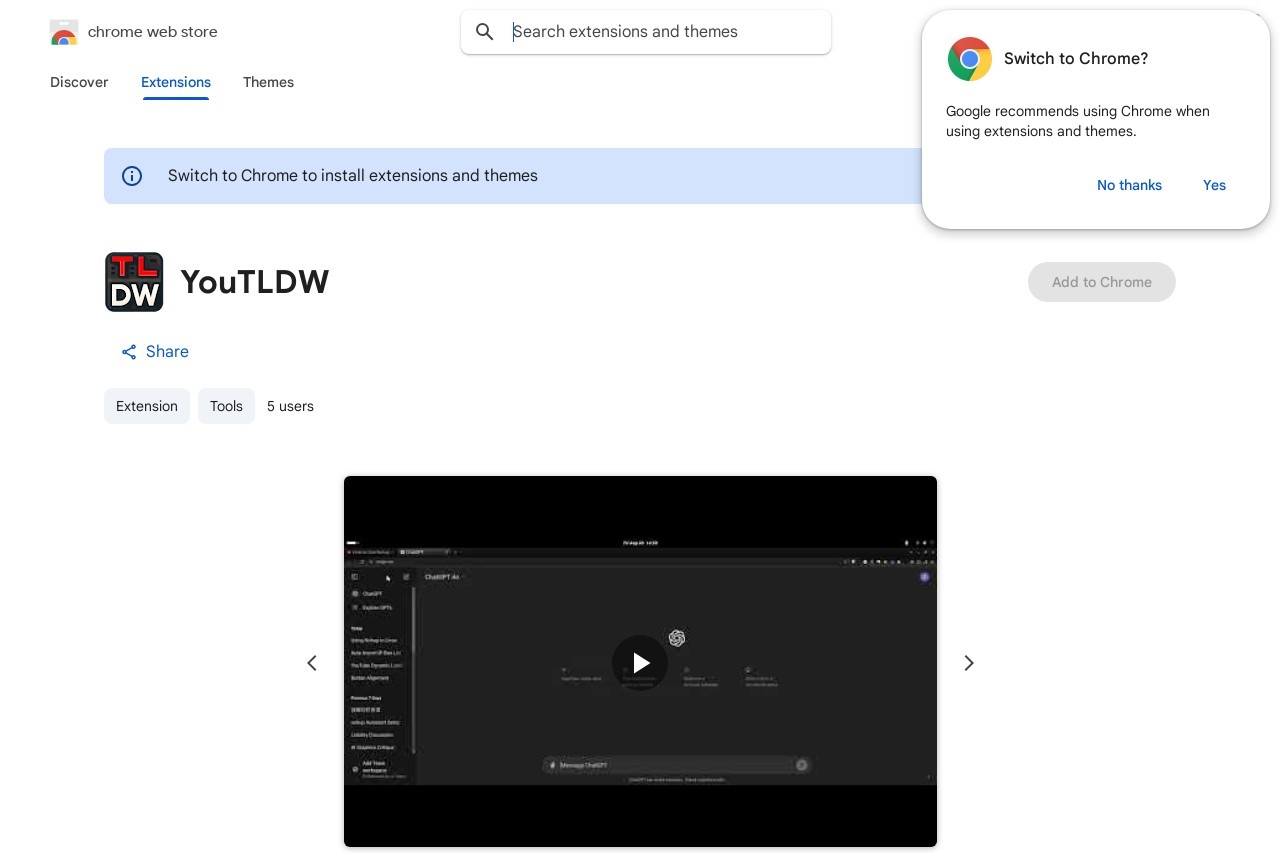Decline with No thanks
1280x853 pixels.
click(x=1129, y=185)
